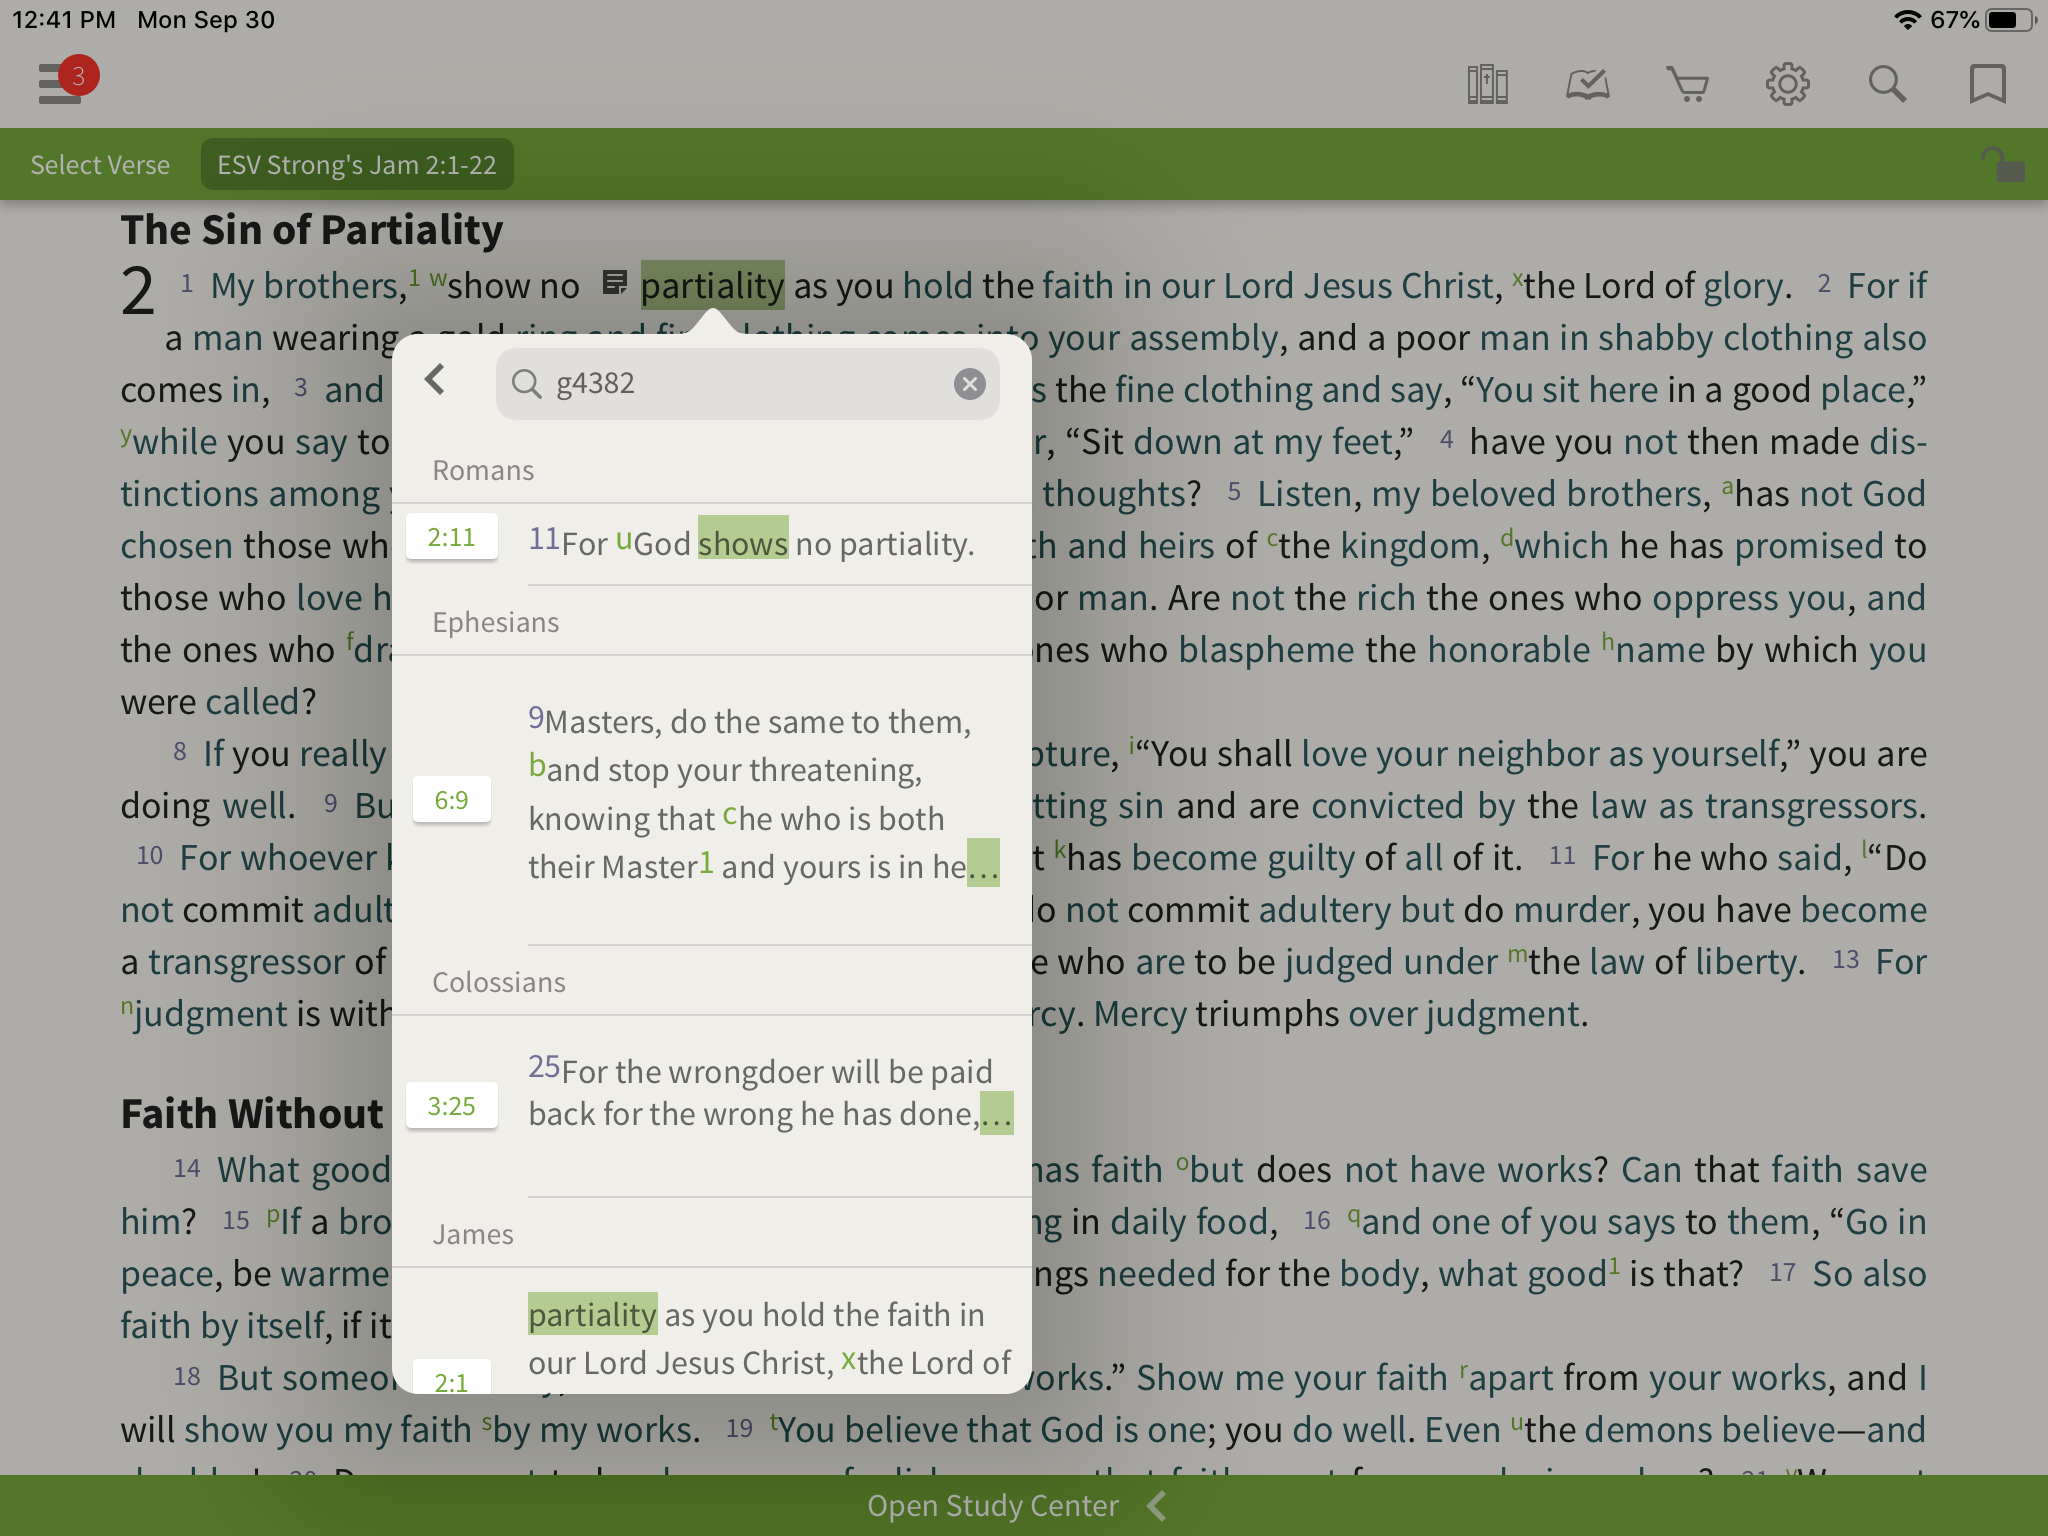Tap the word 'glory' in verse 1
The height and width of the screenshot is (1536, 2048).
pyautogui.click(x=1743, y=286)
